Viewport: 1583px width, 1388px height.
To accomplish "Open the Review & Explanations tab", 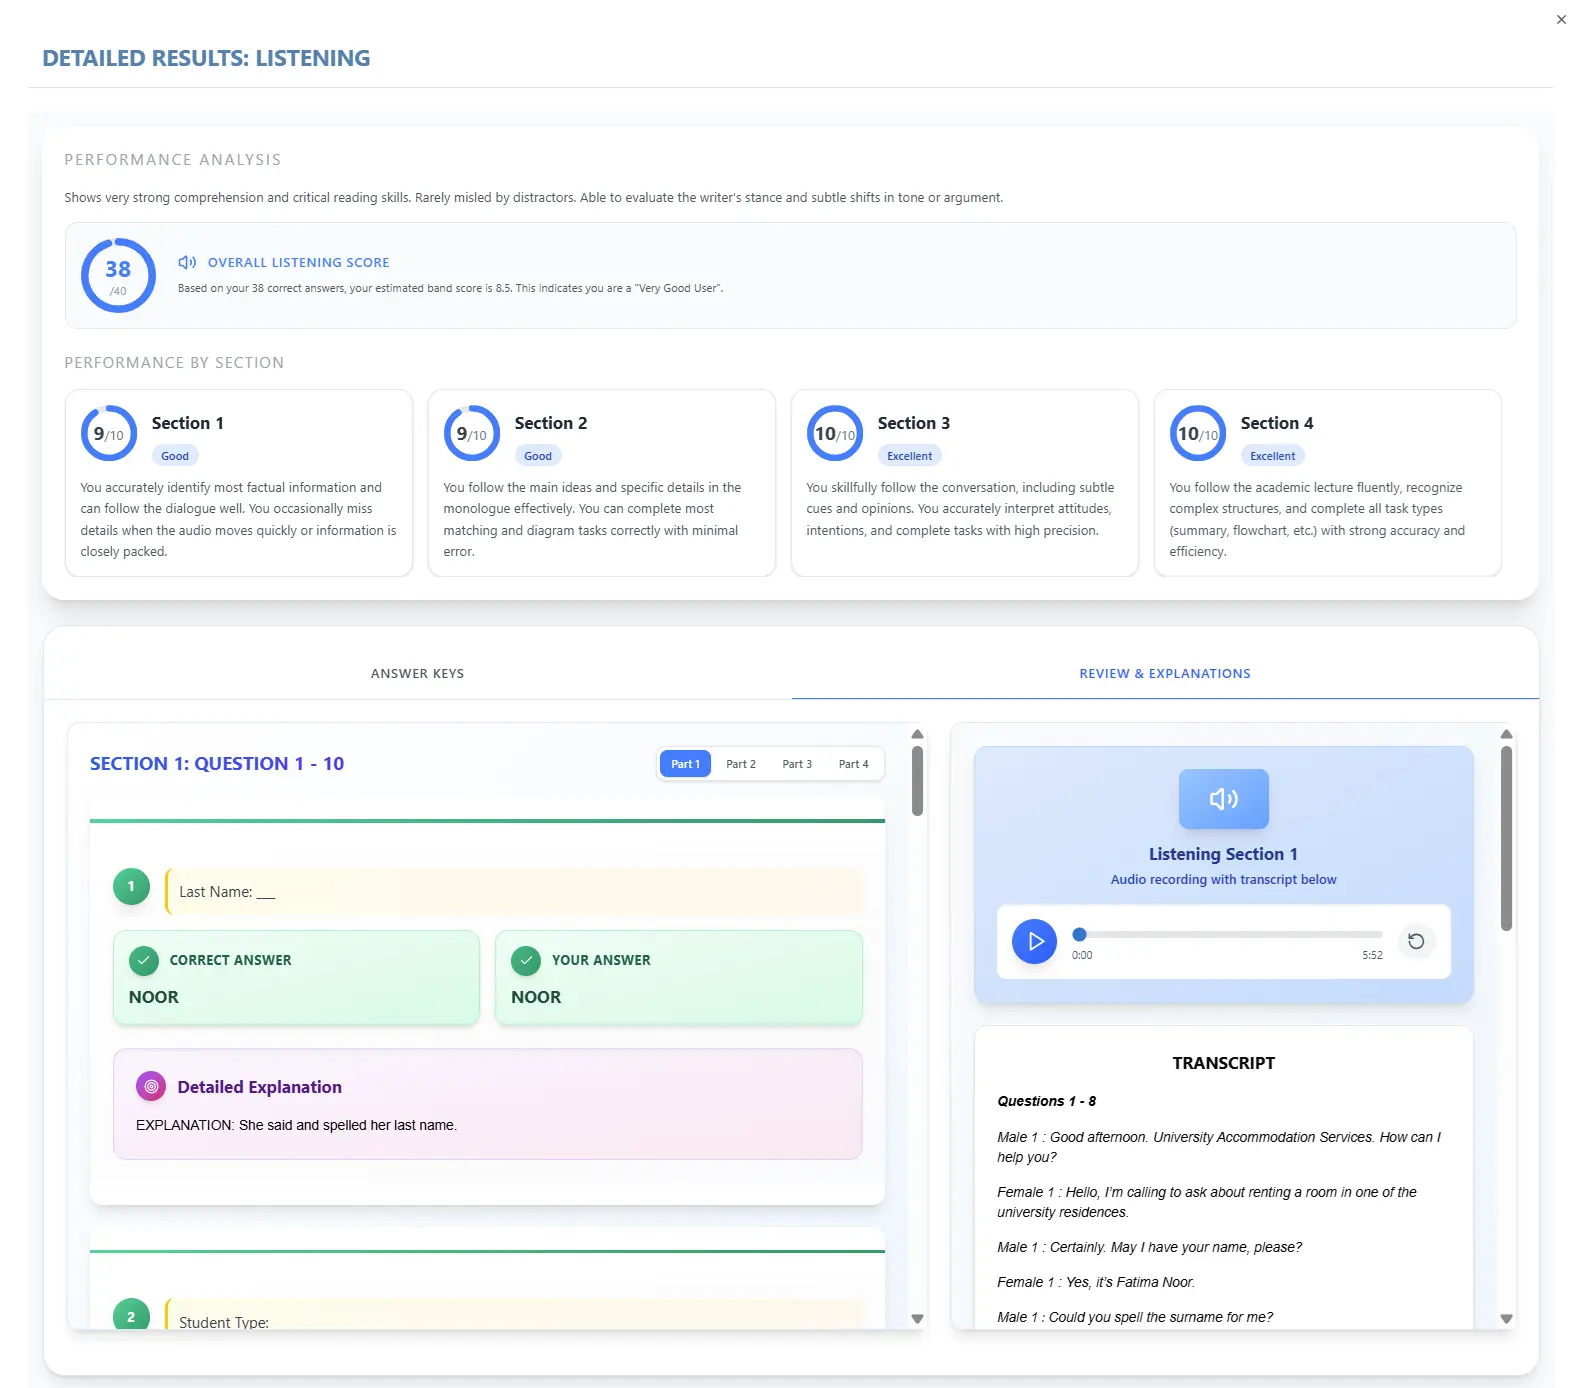I will coord(1164,673).
